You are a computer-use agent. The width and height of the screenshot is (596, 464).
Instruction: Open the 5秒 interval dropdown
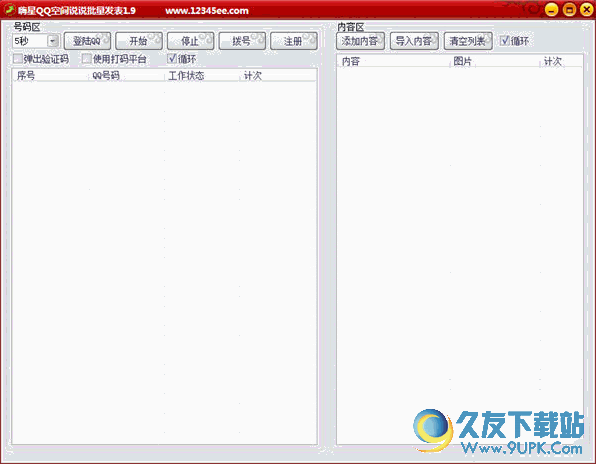pyautogui.click(x=53, y=41)
